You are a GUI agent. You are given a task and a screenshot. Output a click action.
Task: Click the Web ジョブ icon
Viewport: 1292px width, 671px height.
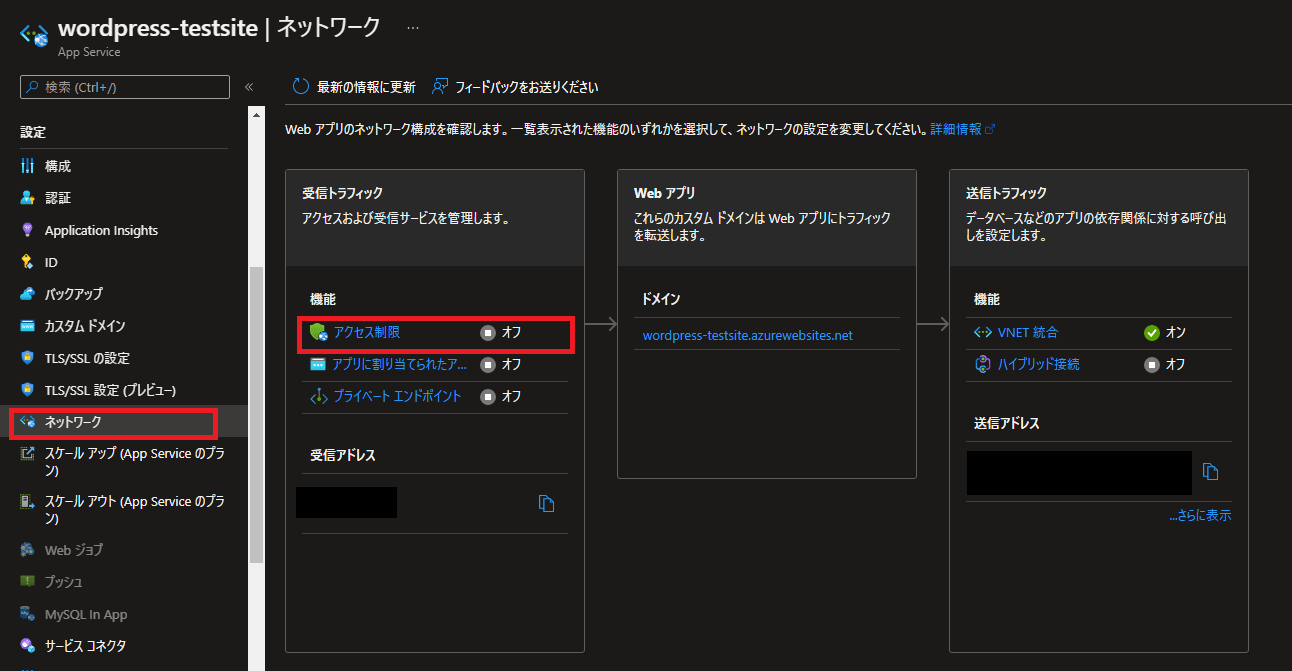point(27,550)
